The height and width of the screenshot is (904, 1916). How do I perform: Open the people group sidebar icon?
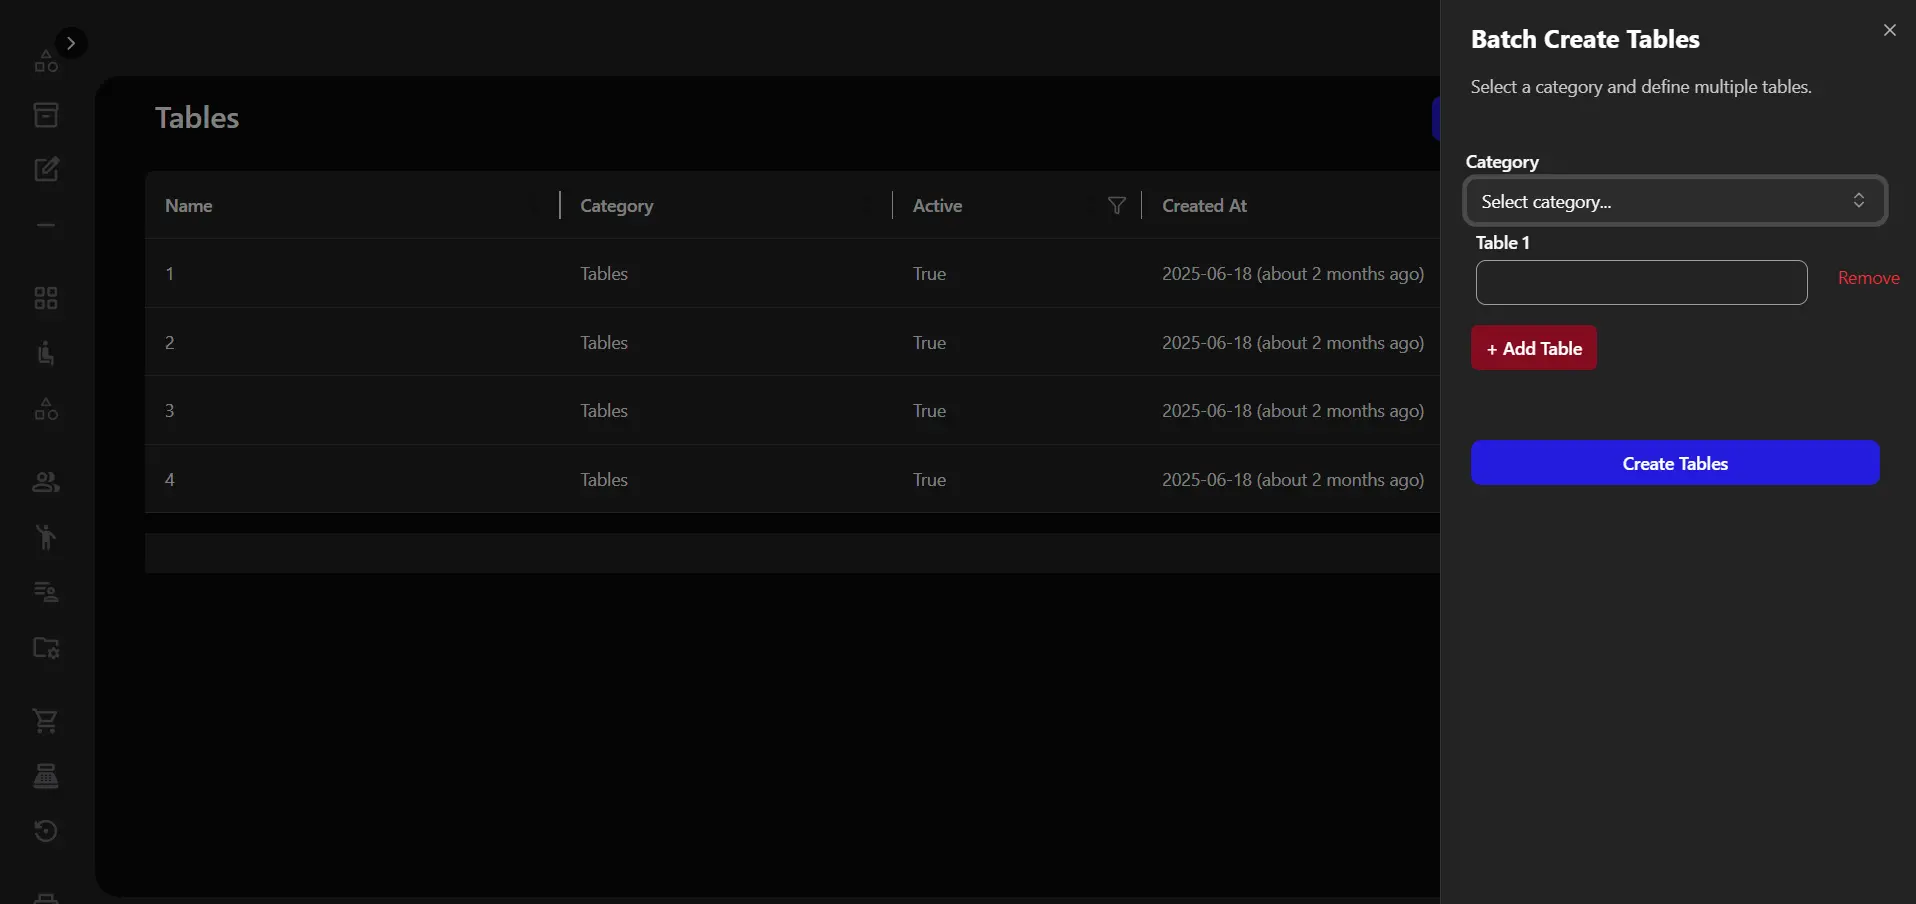[46, 483]
